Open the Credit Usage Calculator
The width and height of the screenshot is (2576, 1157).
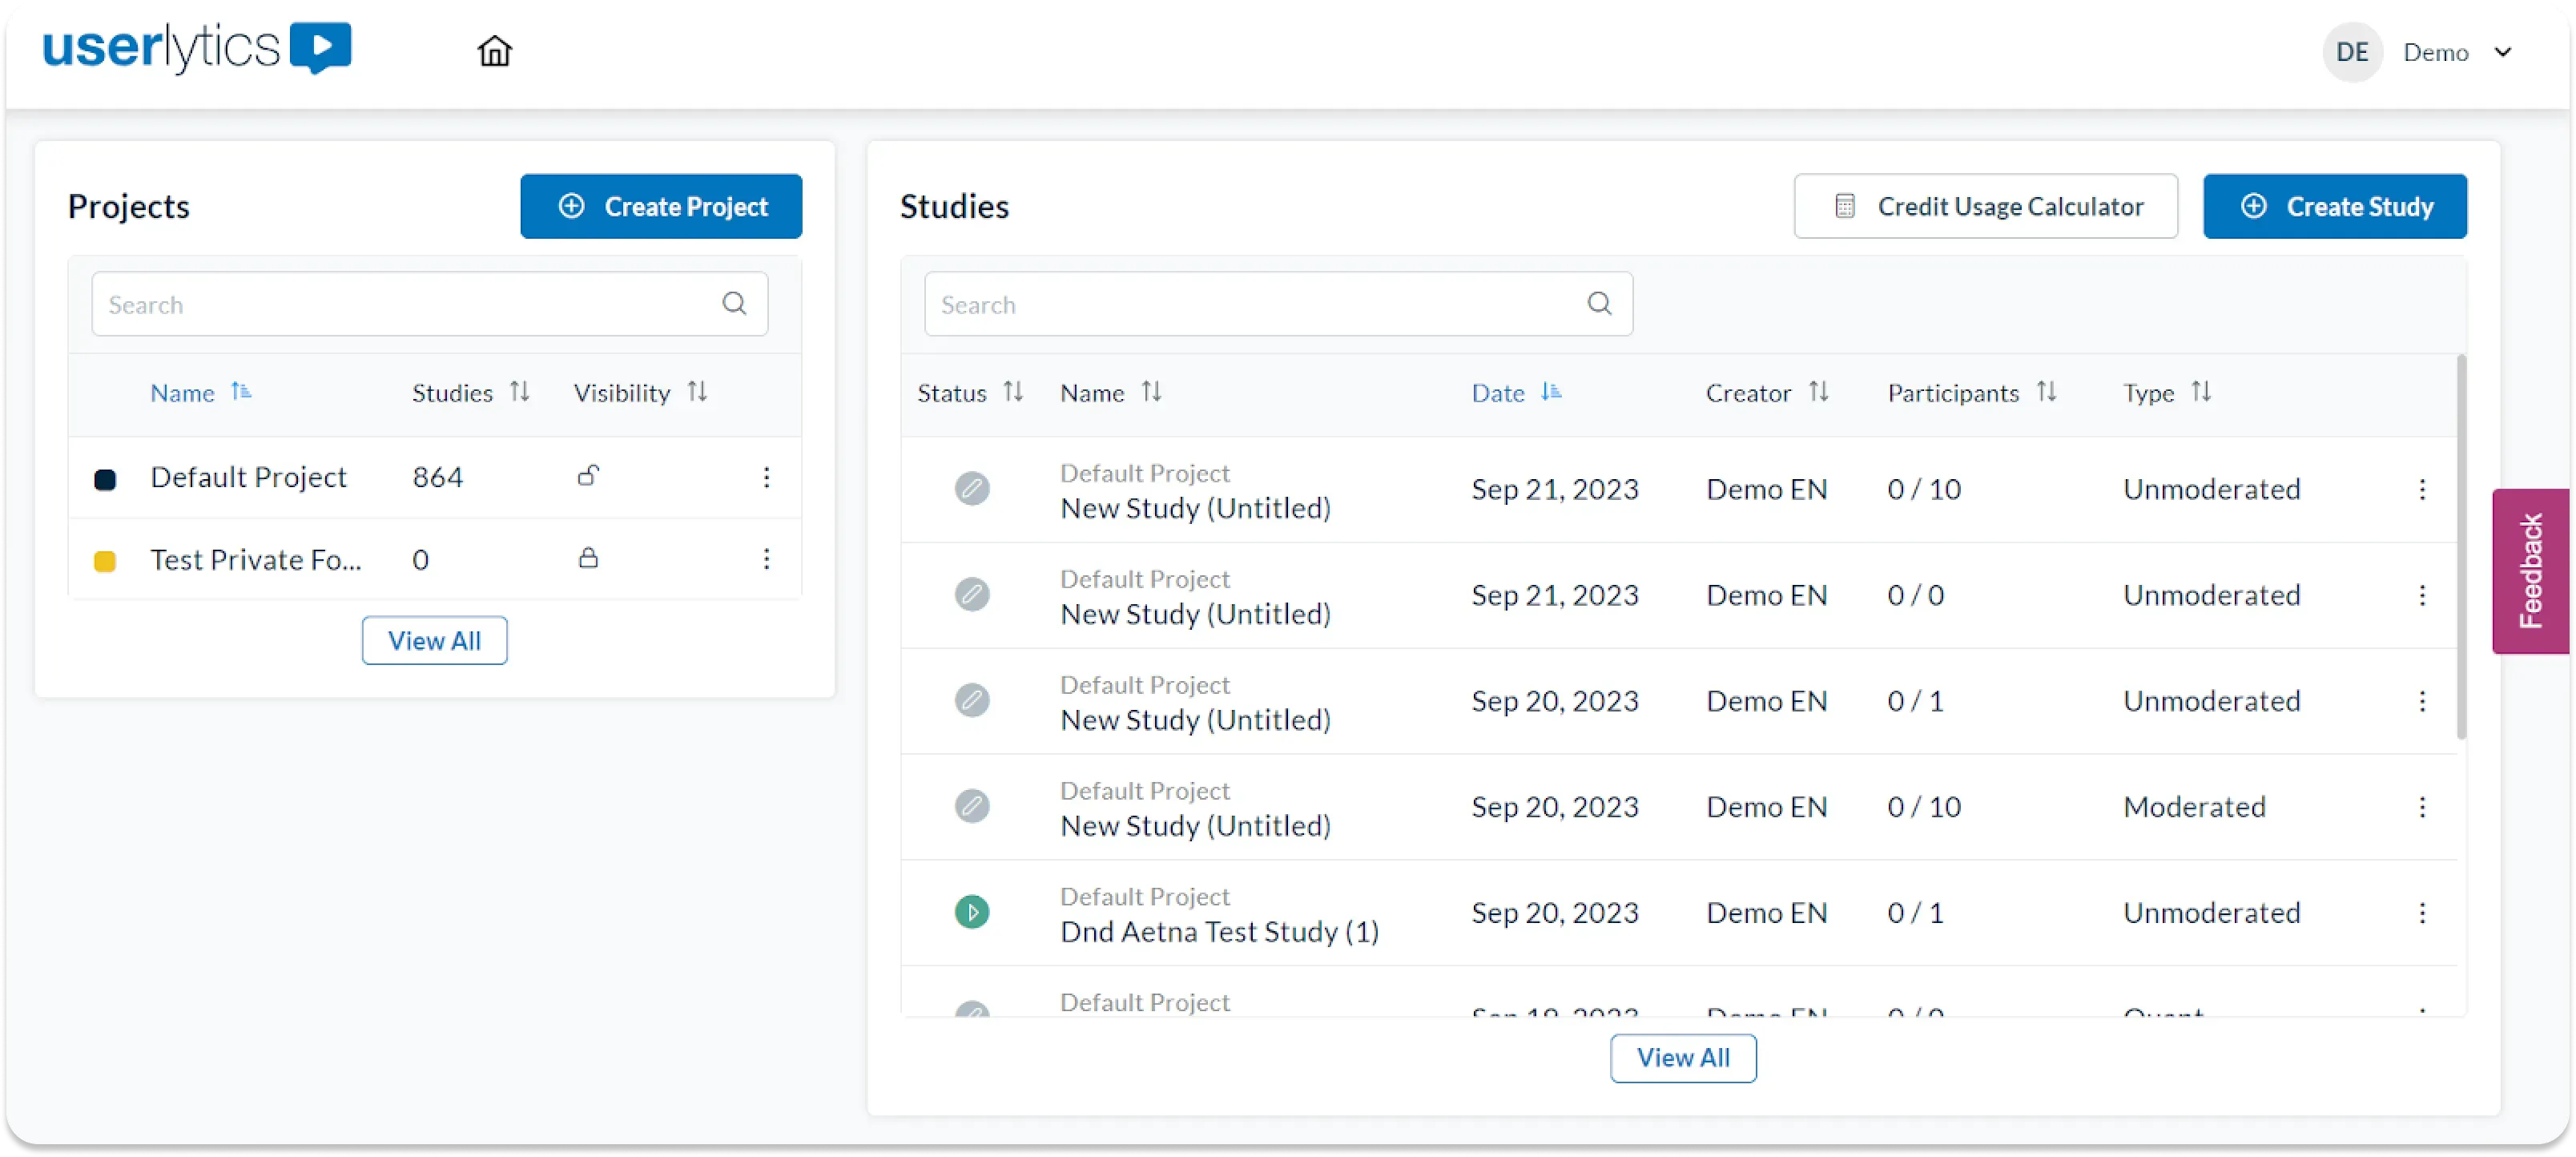(x=1985, y=206)
